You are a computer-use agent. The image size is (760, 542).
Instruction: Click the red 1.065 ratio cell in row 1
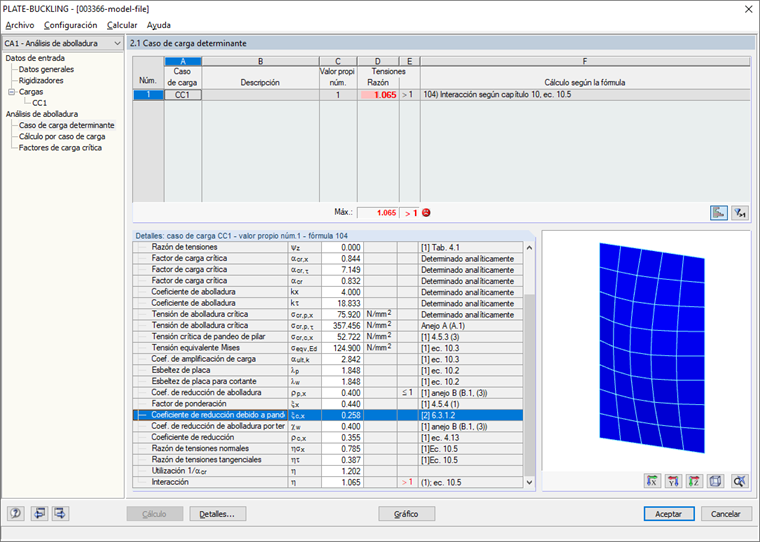pyautogui.click(x=378, y=95)
